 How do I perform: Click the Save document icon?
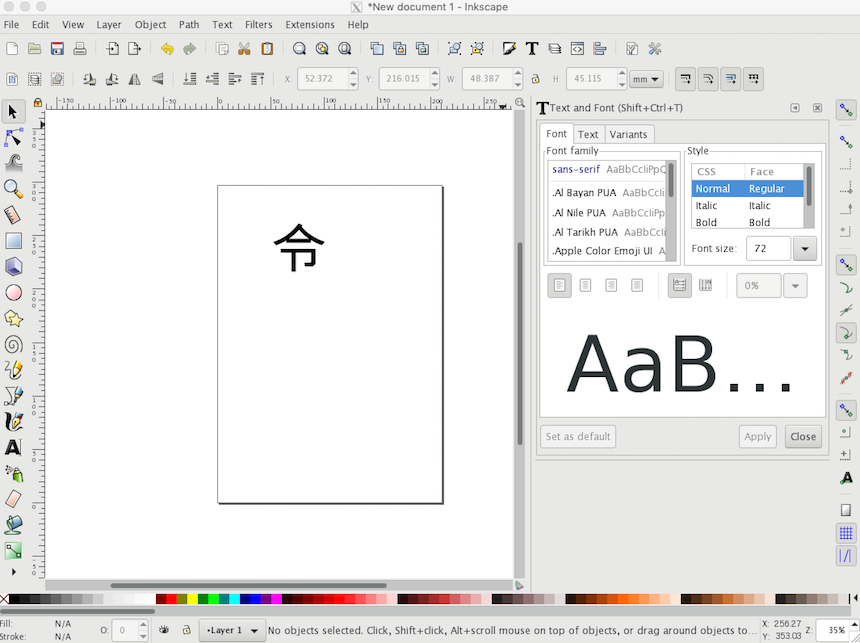tap(57, 49)
